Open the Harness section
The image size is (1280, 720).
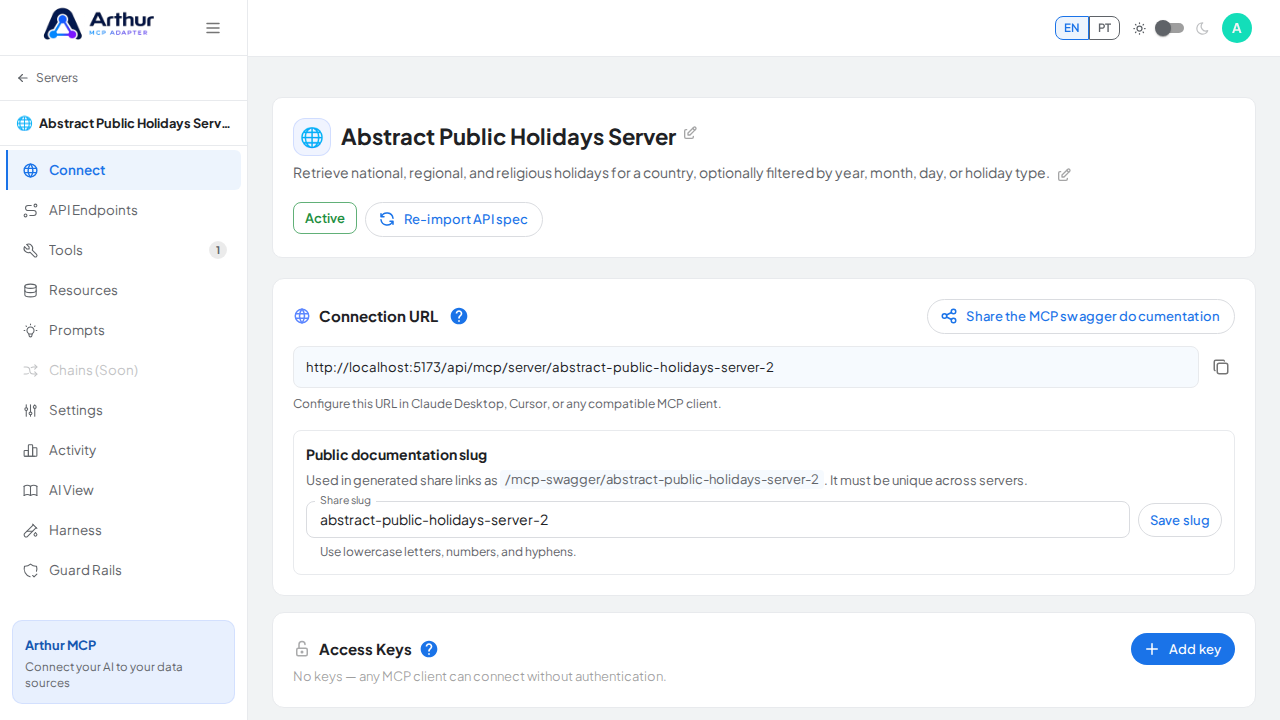[x=123, y=530]
